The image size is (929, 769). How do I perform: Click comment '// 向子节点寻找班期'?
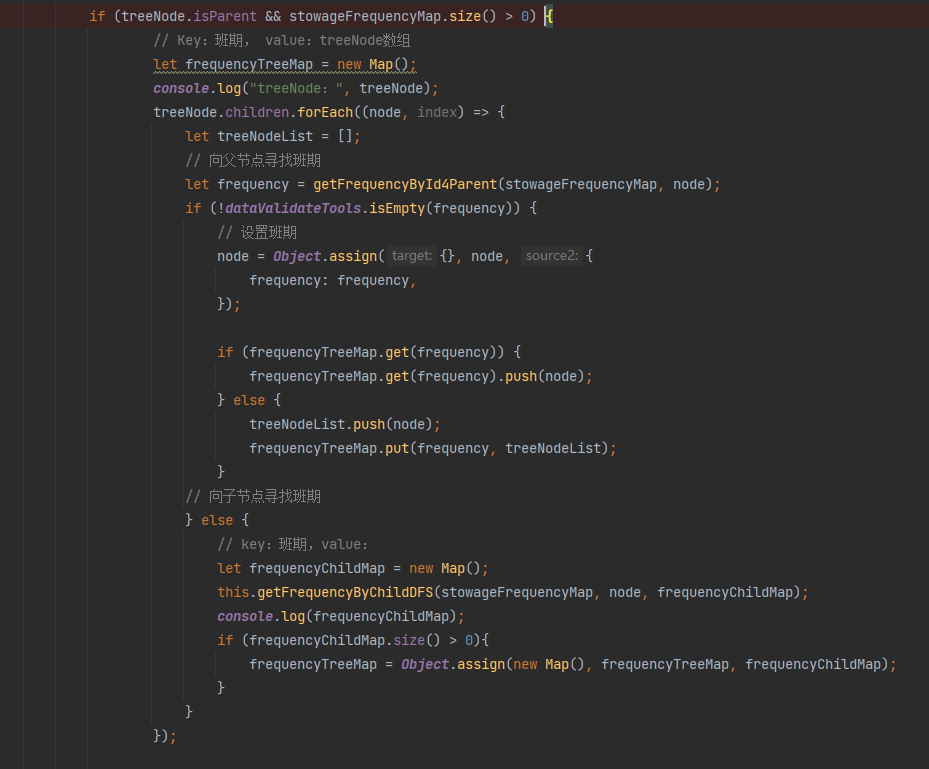coord(253,496)
